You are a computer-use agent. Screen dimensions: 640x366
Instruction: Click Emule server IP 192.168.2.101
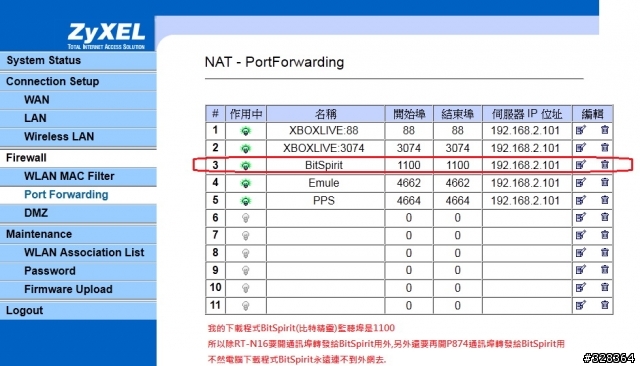pos(527,183)
